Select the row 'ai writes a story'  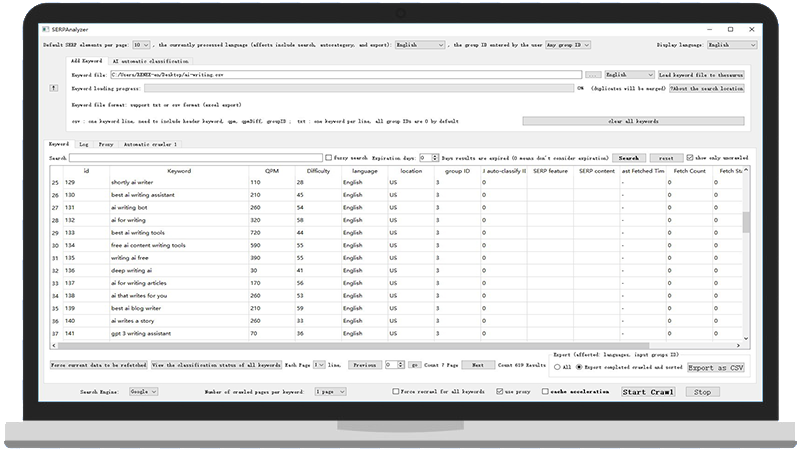(395, 321)
